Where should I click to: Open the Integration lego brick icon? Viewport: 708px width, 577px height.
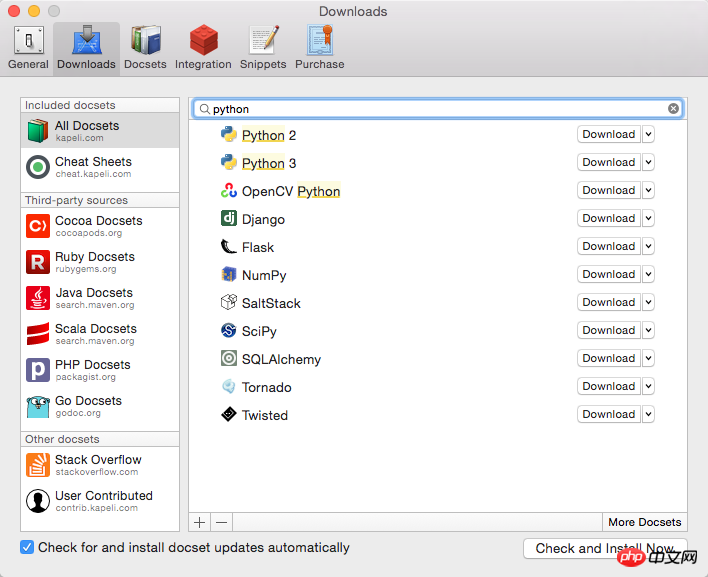click(203, 40)
